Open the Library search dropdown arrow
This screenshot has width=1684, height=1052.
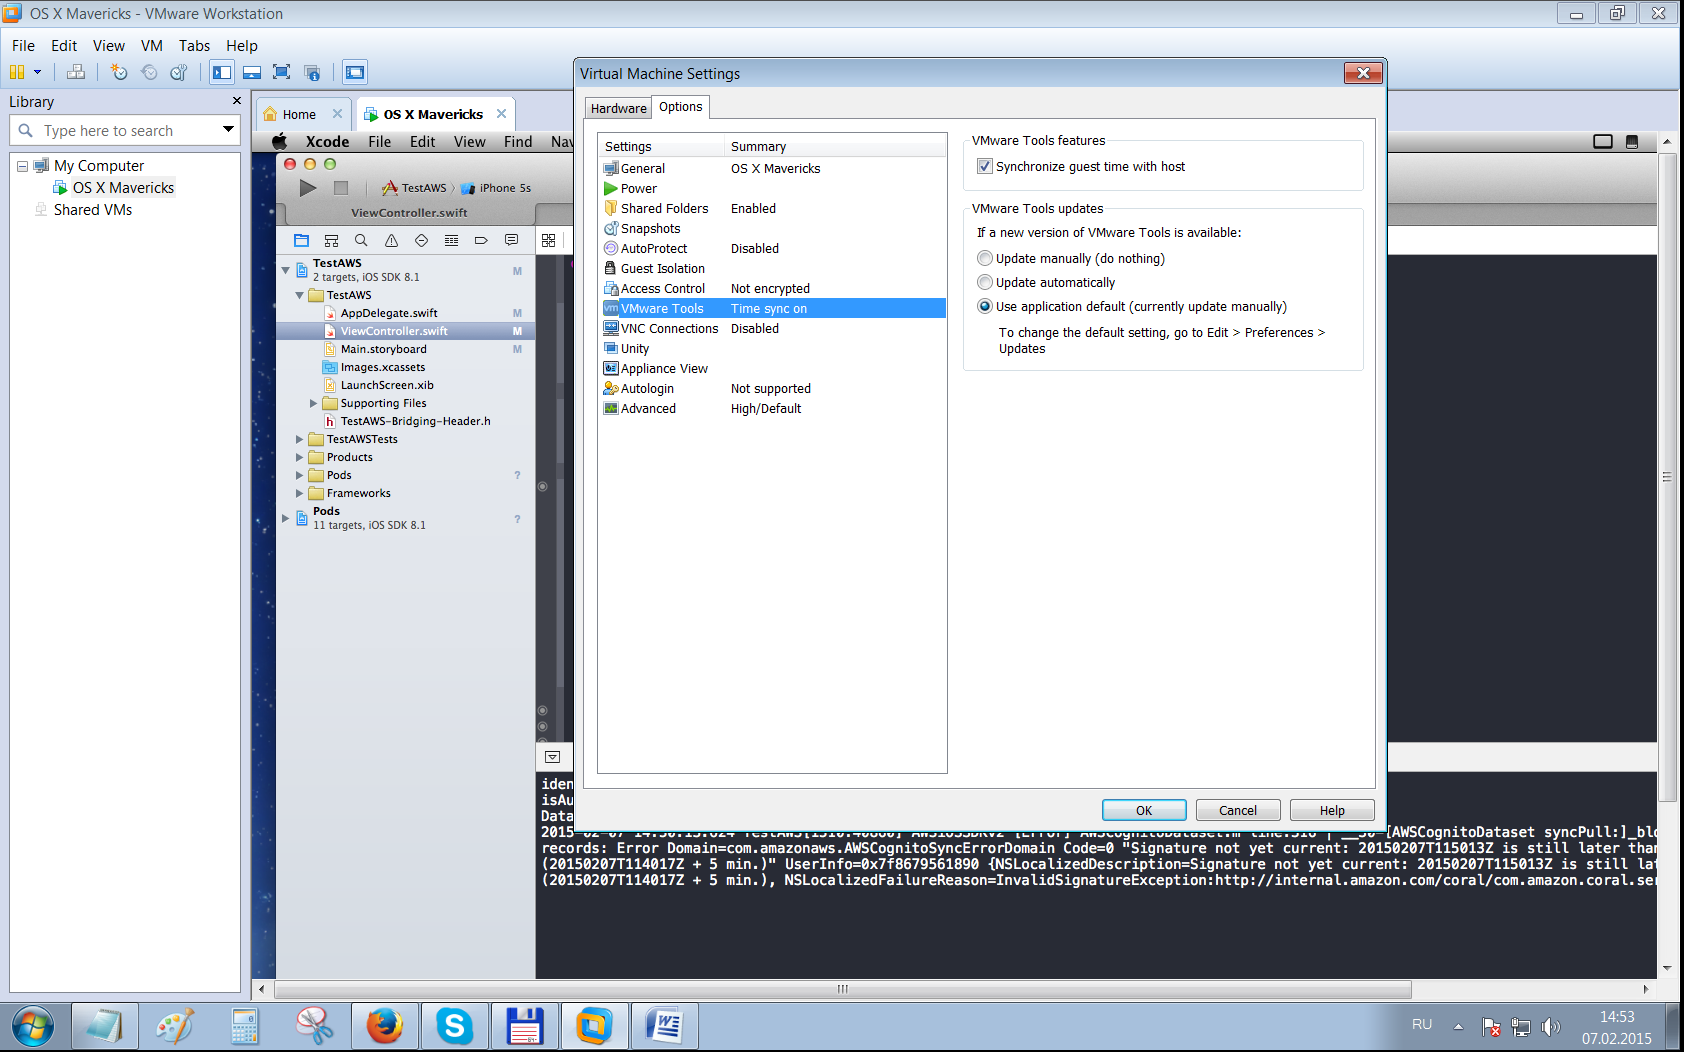click(229, 130)
